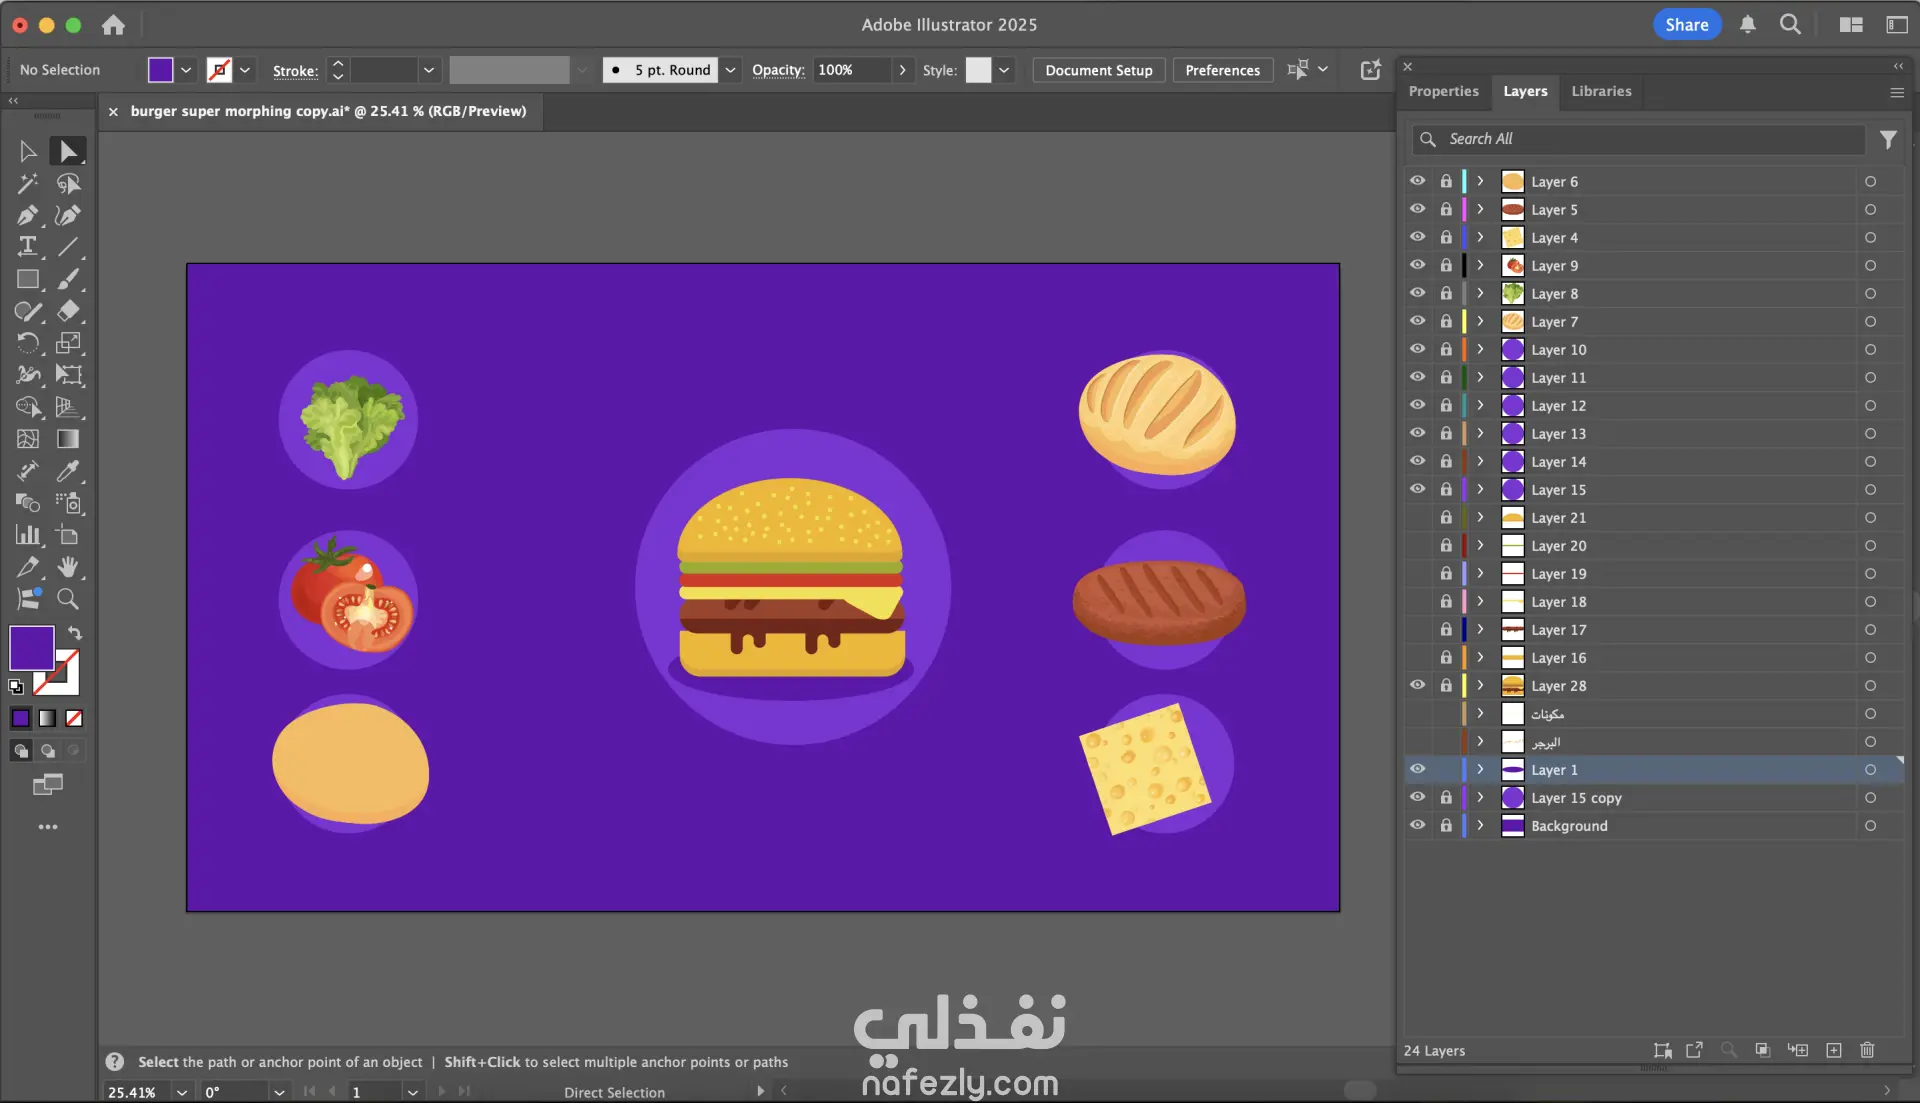This screenshot has width=1920, height=1103.
Task: Unlock Layer 21 lock toggle
Action: (1446, 518)
